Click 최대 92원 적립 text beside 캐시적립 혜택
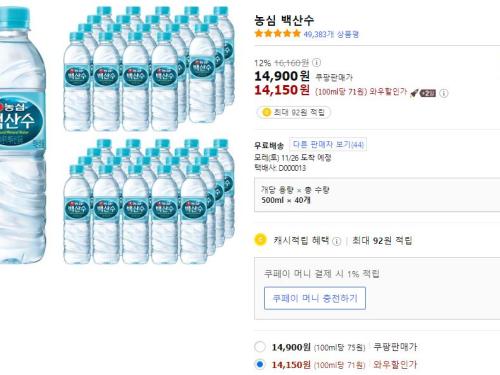This screenshot has height=375, width=500. click(382, 240)
